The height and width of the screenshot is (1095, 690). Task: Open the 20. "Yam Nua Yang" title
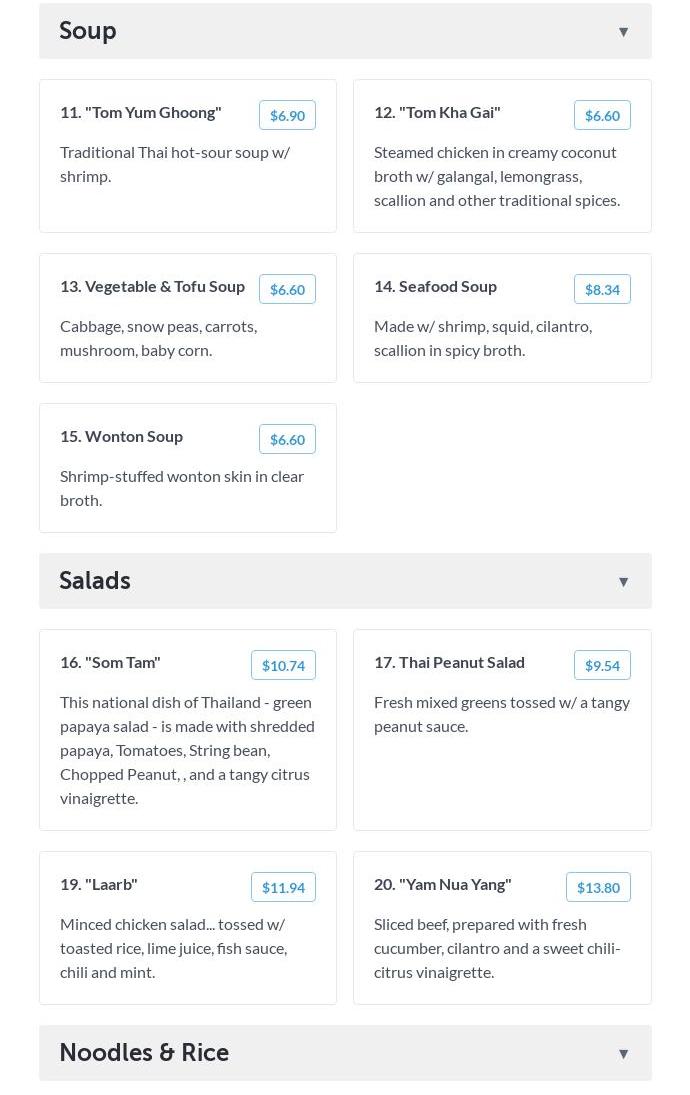coord(442,884)
